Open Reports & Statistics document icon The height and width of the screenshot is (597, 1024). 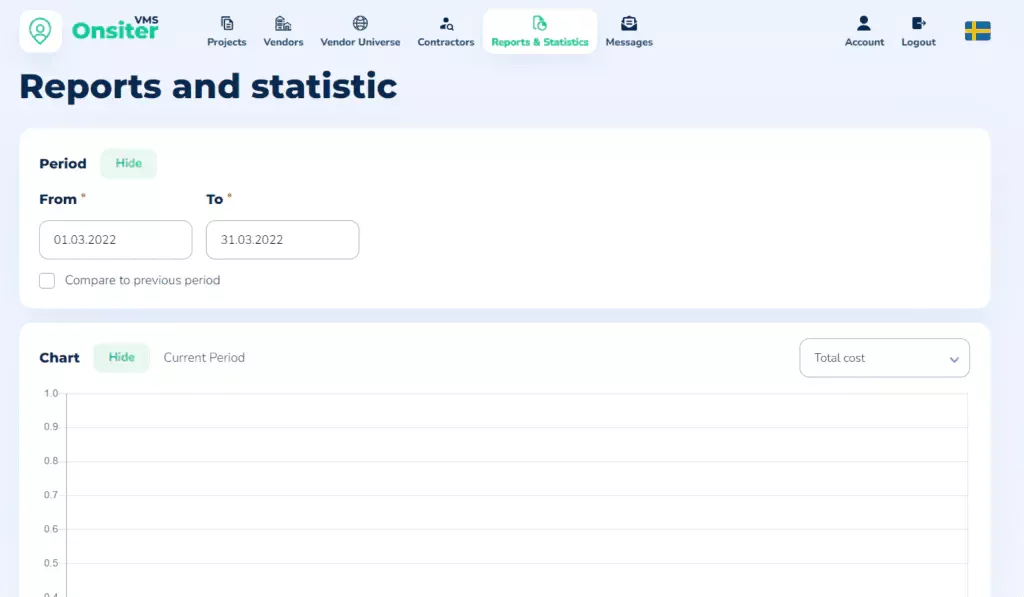[540, 23]
